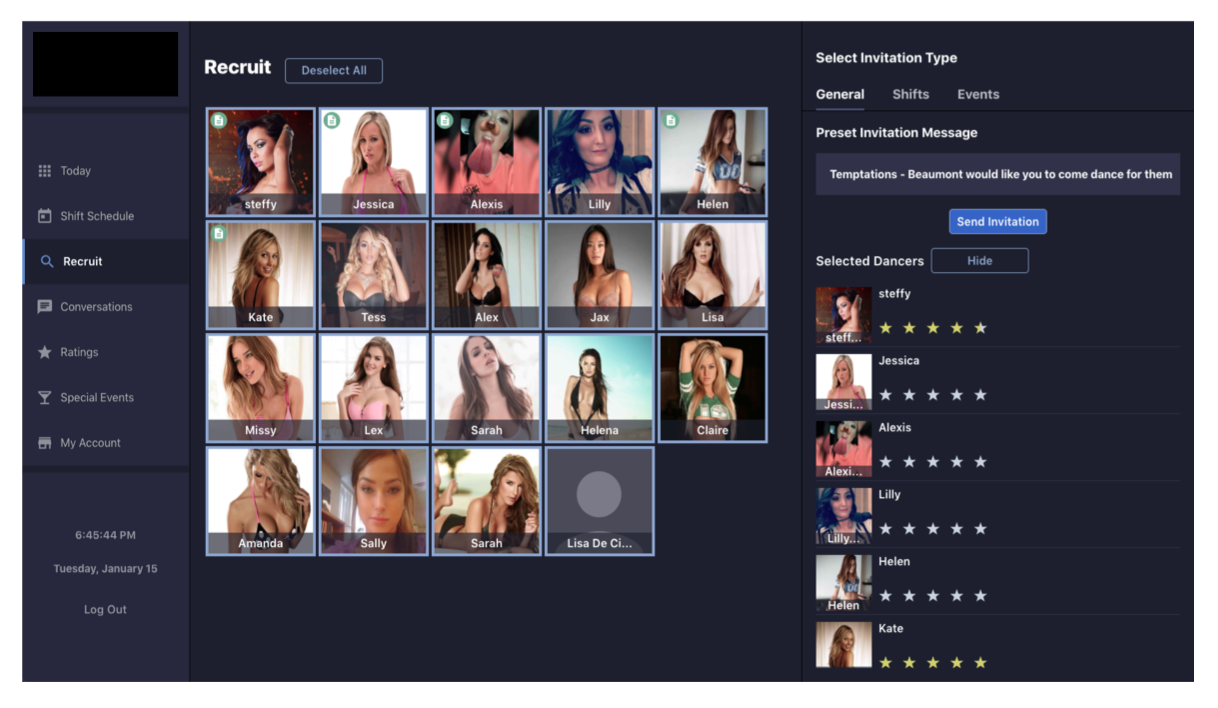
Task: Click the Send Invitation button
Action: [997, 222]
